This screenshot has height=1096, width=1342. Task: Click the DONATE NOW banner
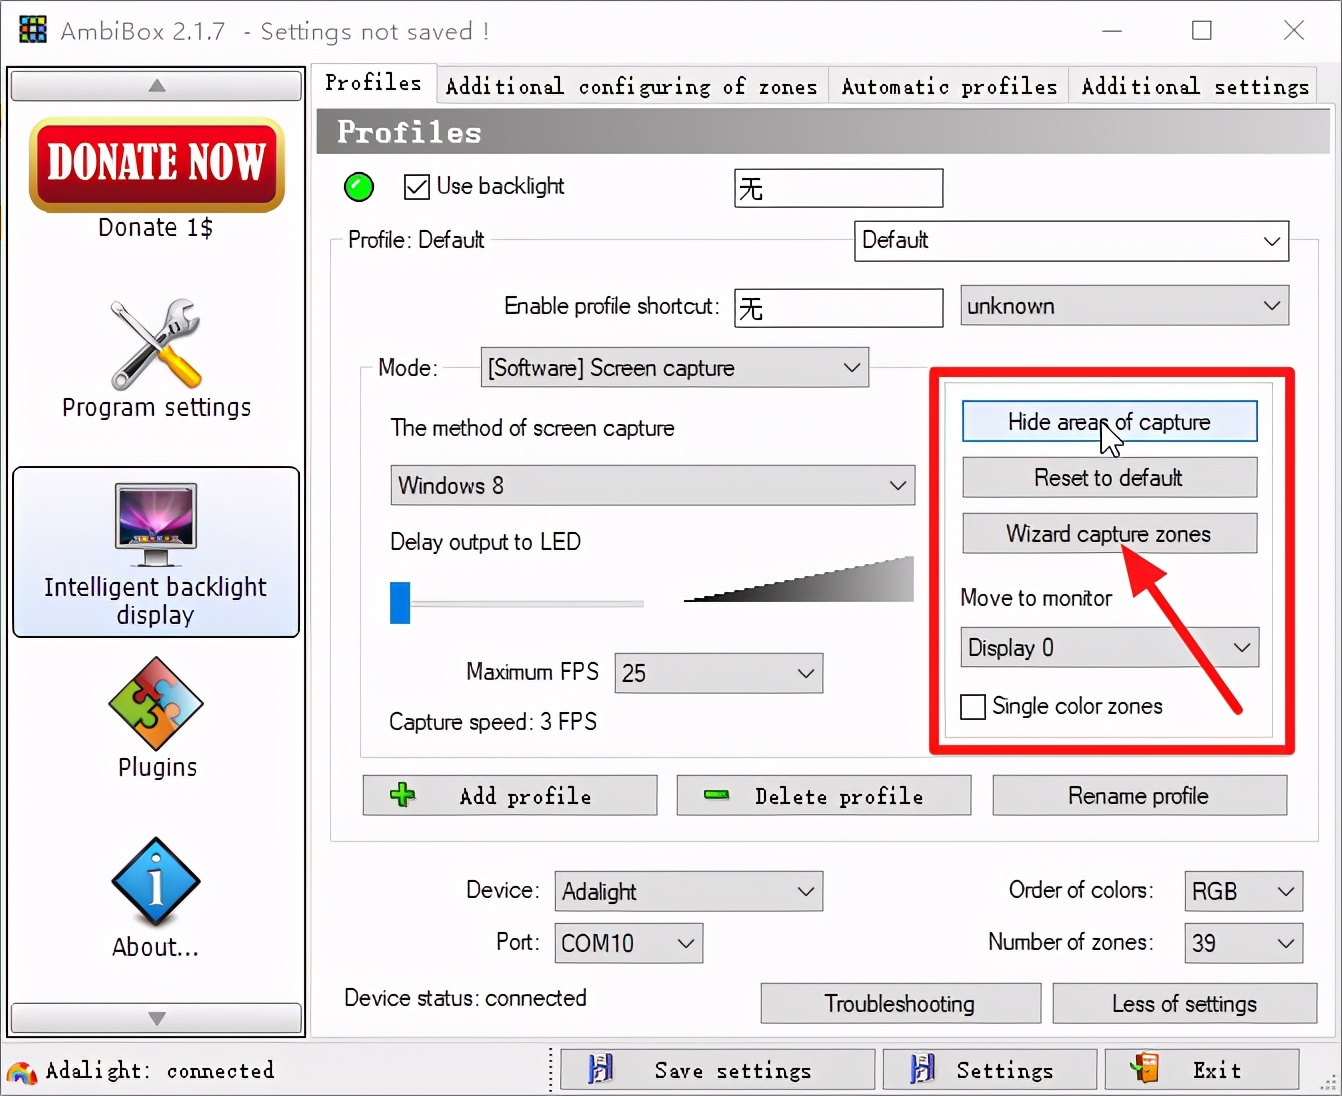pyautogui.click(x=157, y=165)
